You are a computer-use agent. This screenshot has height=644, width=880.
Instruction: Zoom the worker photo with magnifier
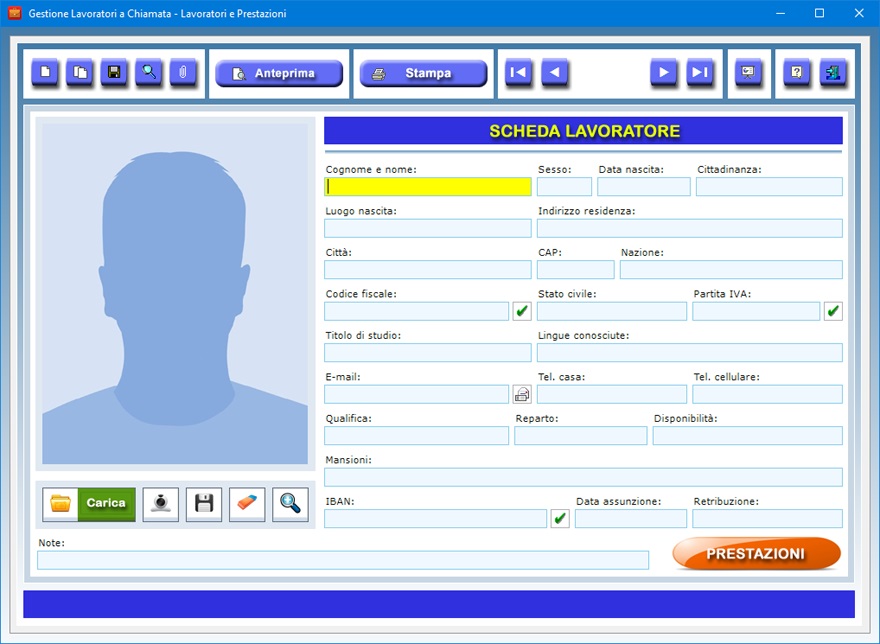coord(290,504)
